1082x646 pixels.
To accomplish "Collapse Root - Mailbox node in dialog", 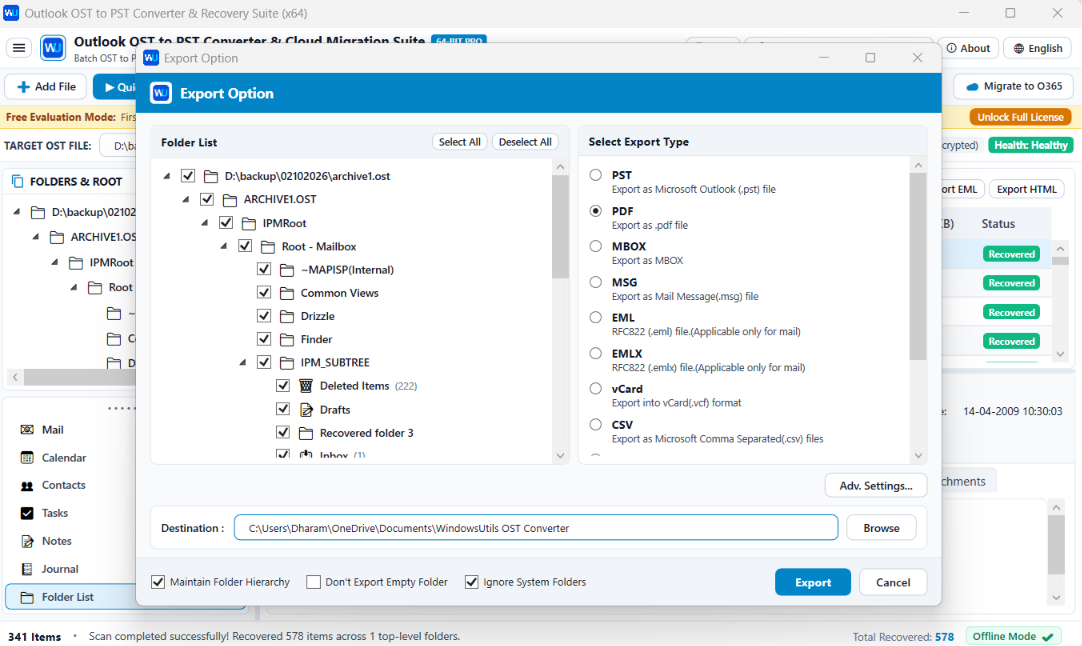I will 224,246.
